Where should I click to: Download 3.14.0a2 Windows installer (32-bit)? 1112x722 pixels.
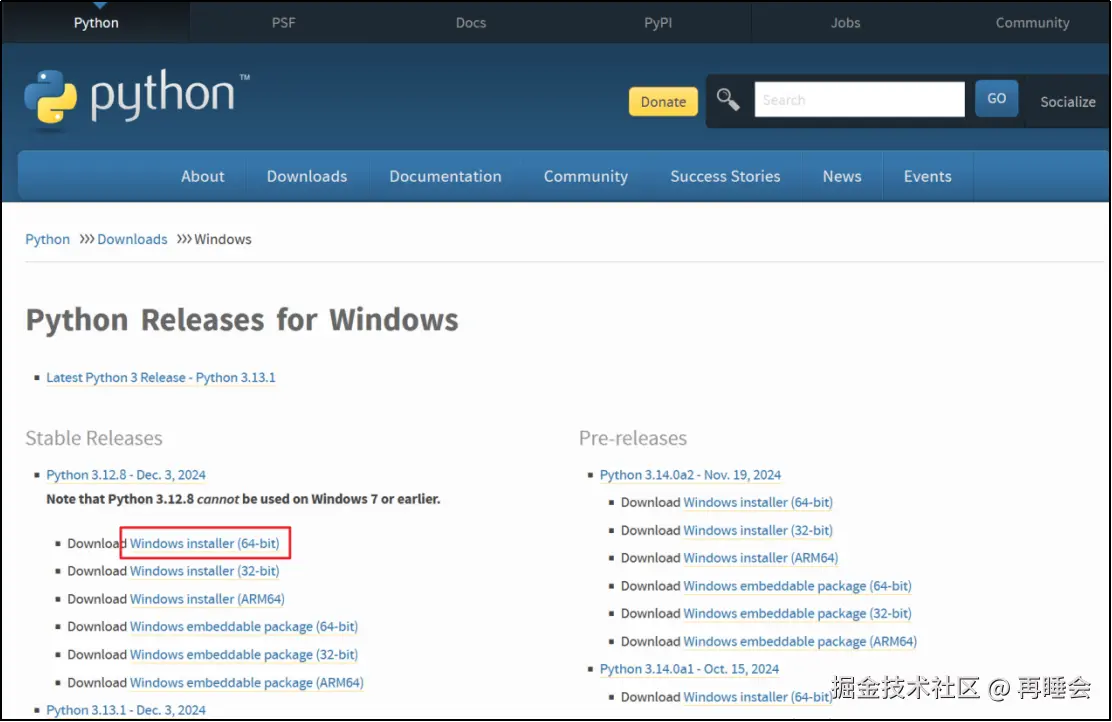coord(758,530)
